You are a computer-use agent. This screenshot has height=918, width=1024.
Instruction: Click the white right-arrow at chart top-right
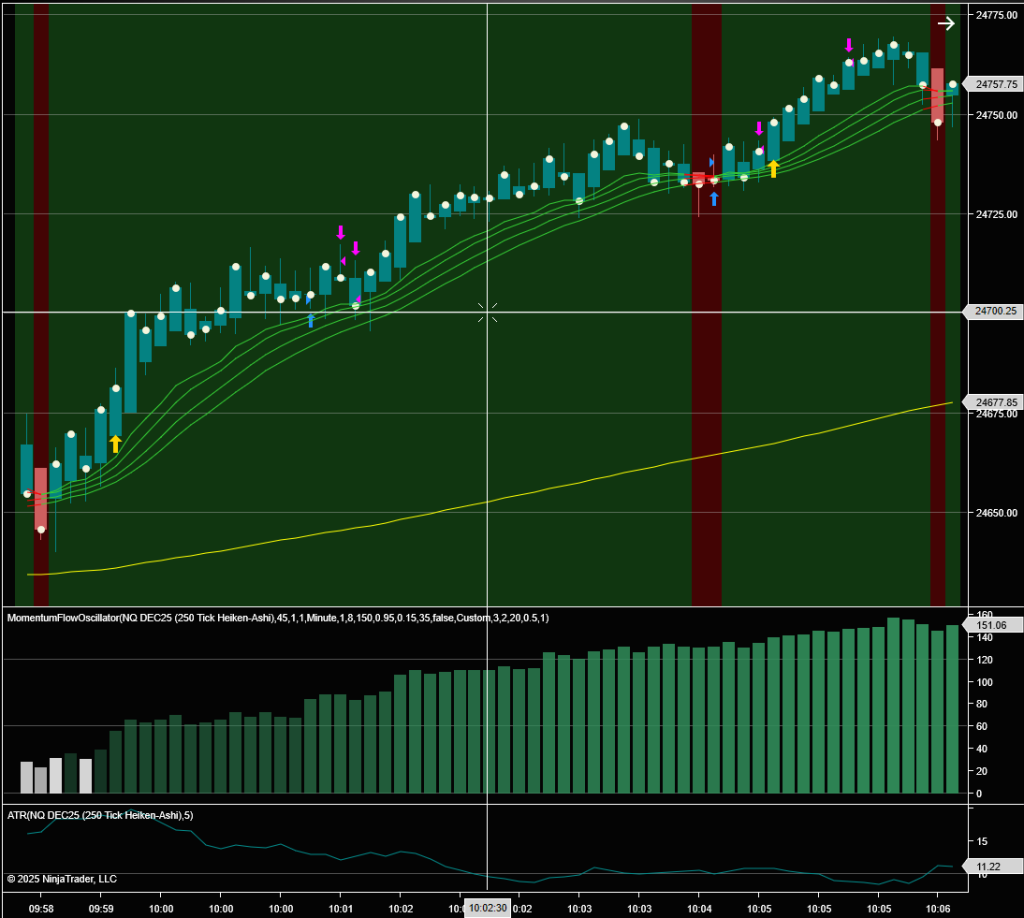tap(945, 23)
